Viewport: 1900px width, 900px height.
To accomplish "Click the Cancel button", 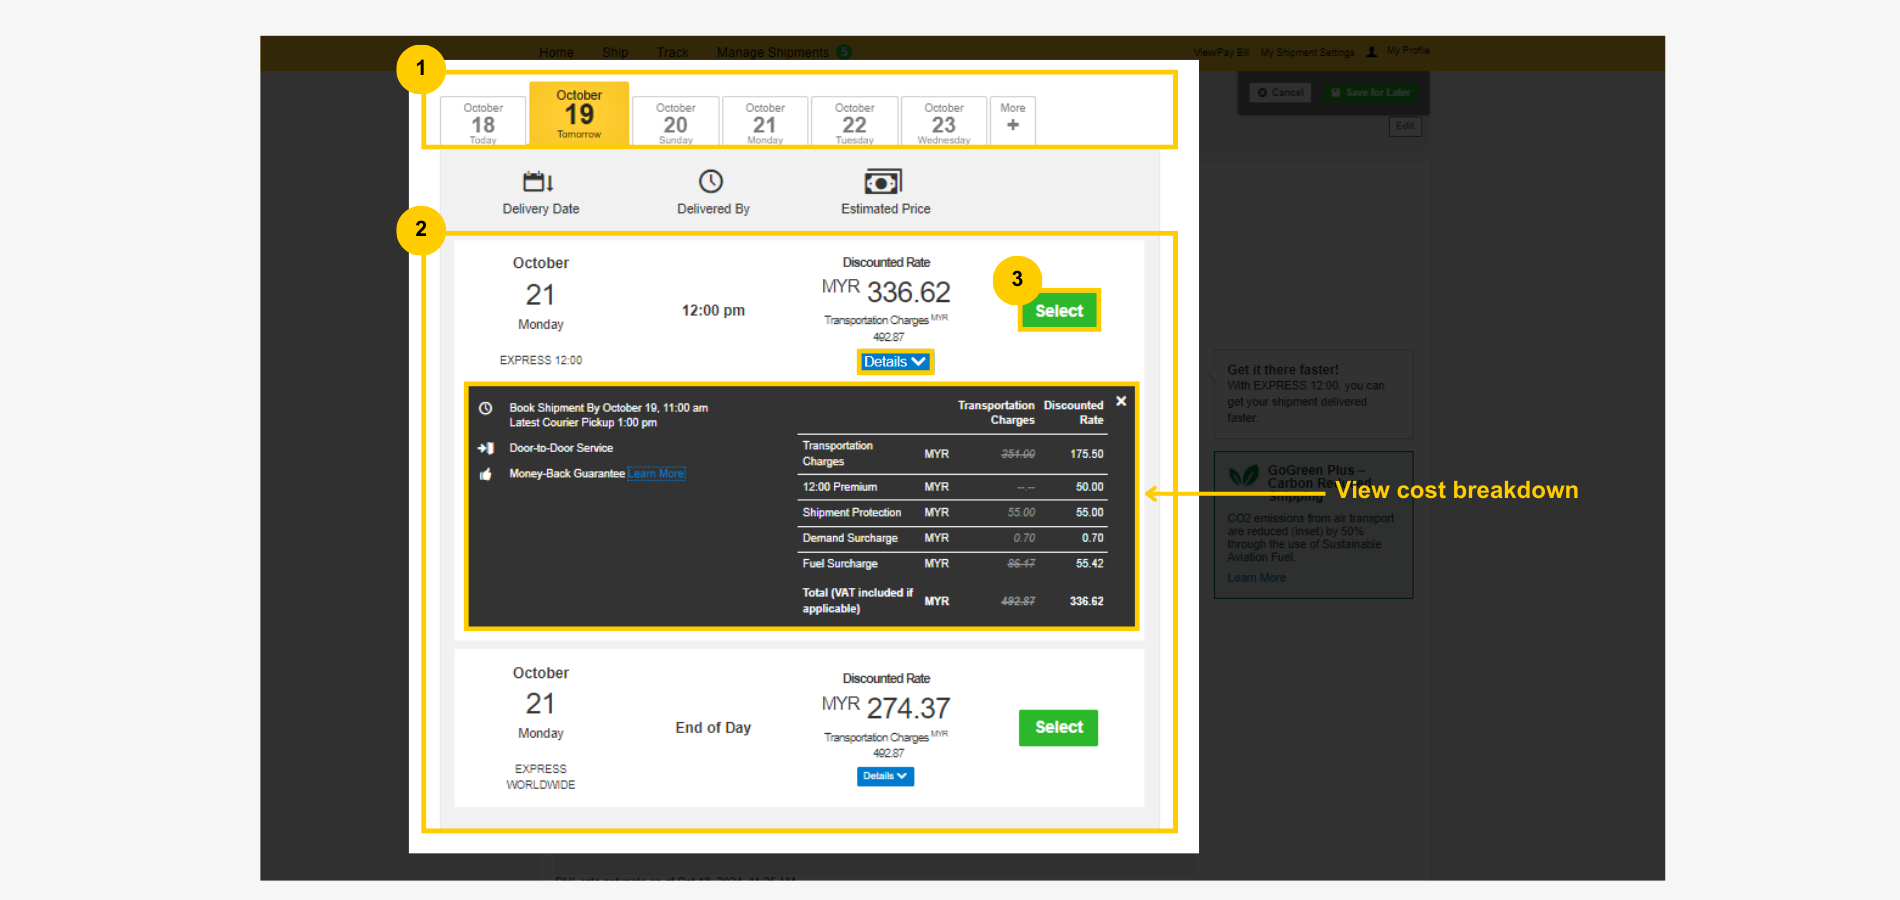I will point(1280,92).
